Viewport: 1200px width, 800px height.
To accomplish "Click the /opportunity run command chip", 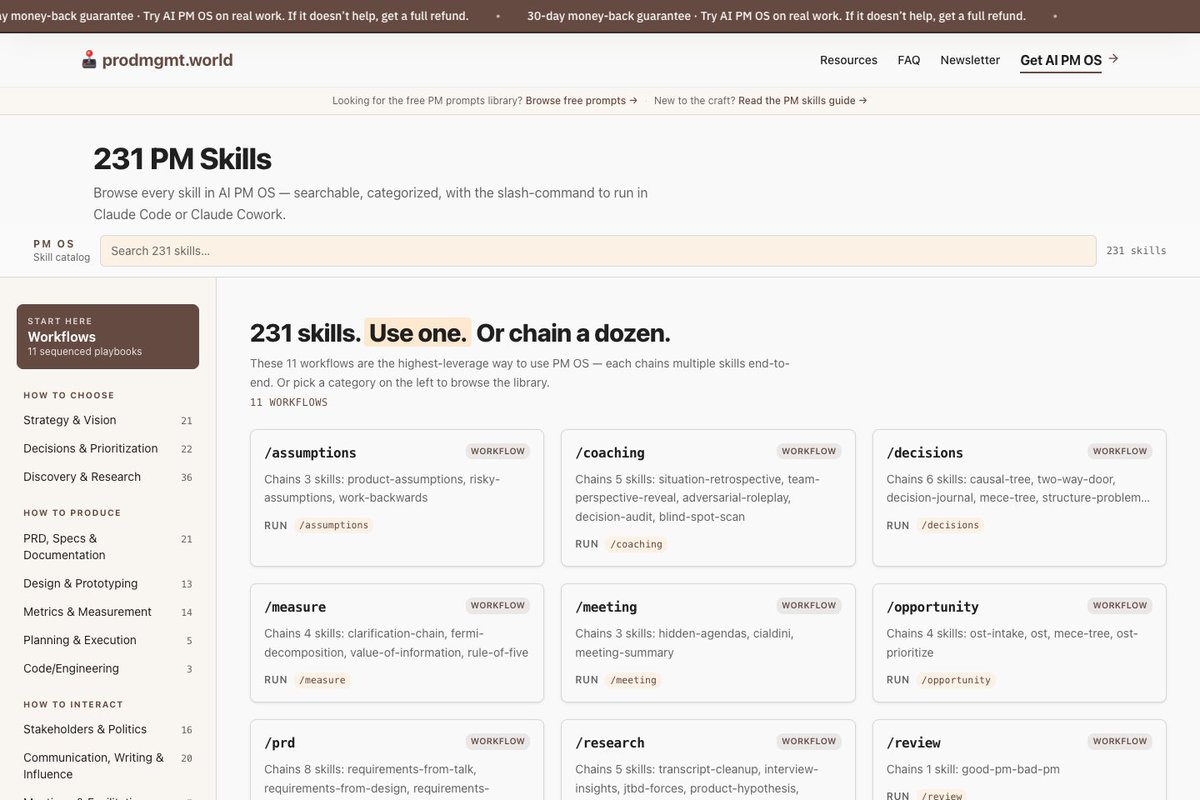I will 957,680.
